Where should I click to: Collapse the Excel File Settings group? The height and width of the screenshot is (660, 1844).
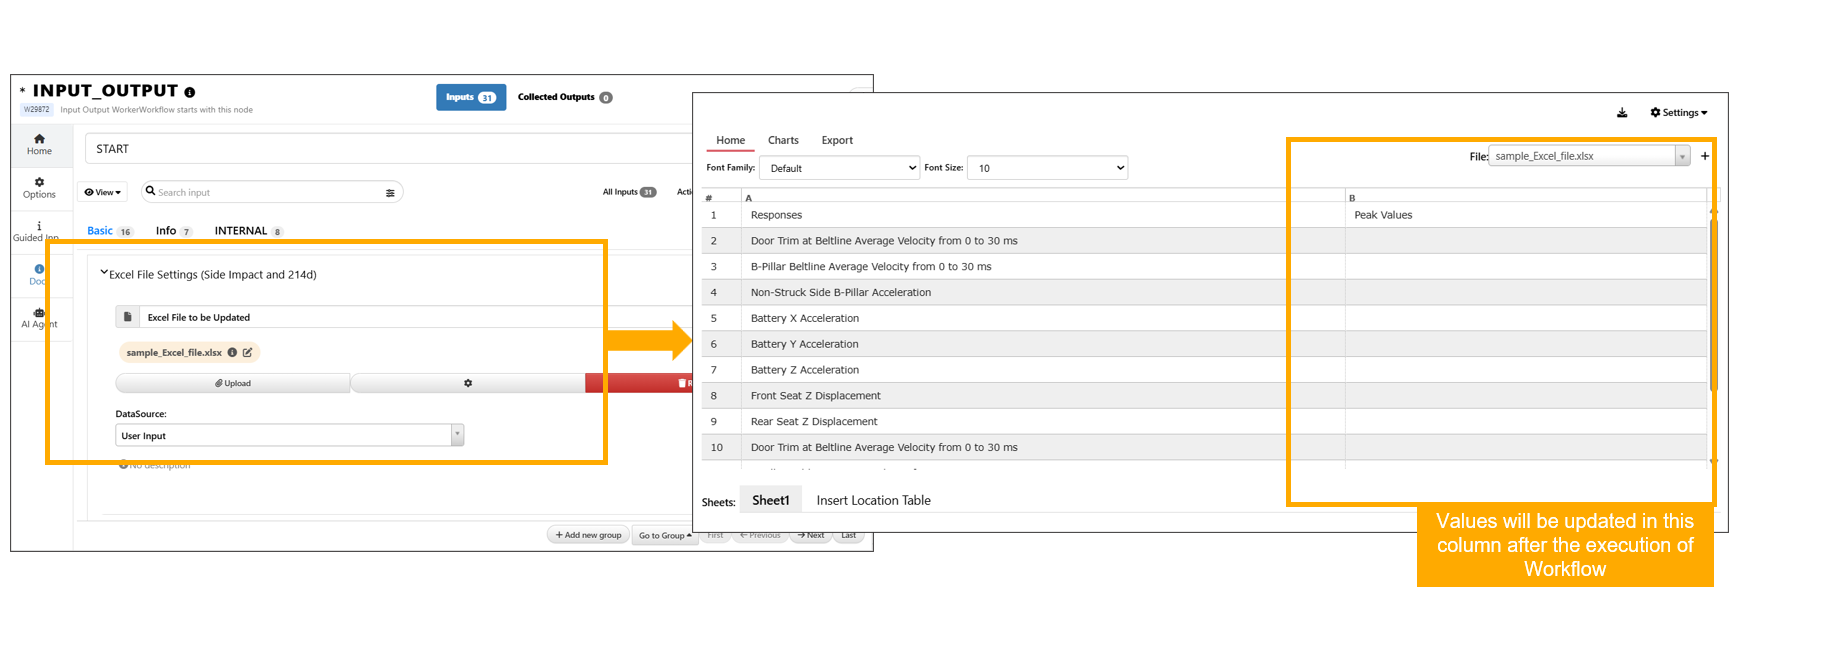tap(104, 273)
